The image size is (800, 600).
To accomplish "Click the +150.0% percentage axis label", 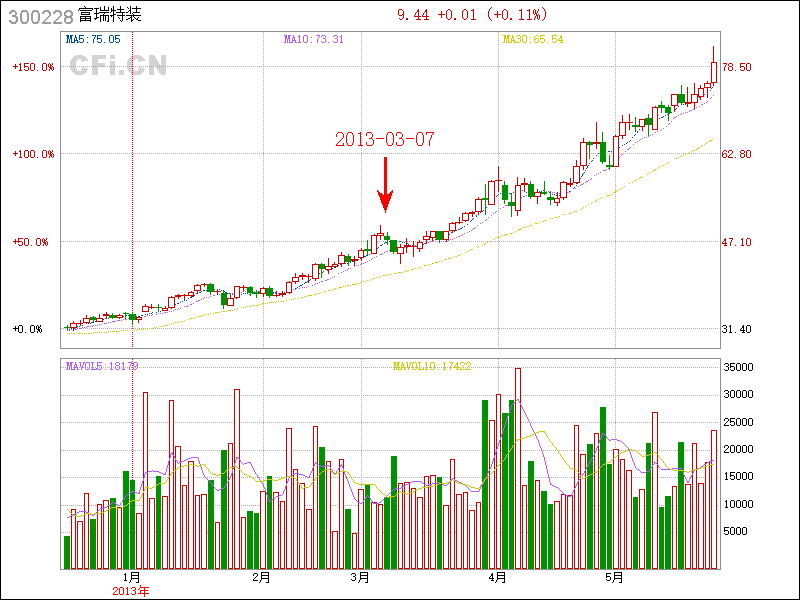I will 33,67.
